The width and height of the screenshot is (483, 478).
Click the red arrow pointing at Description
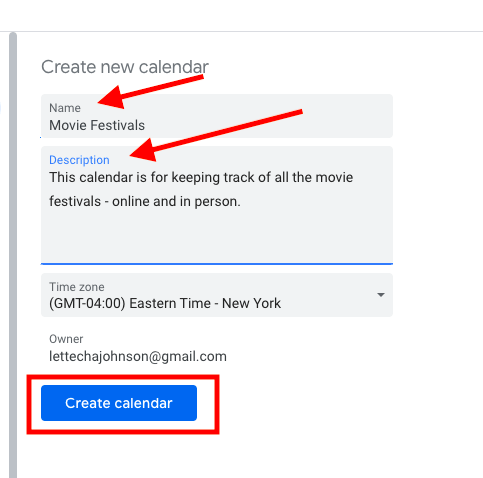[216, 135]
